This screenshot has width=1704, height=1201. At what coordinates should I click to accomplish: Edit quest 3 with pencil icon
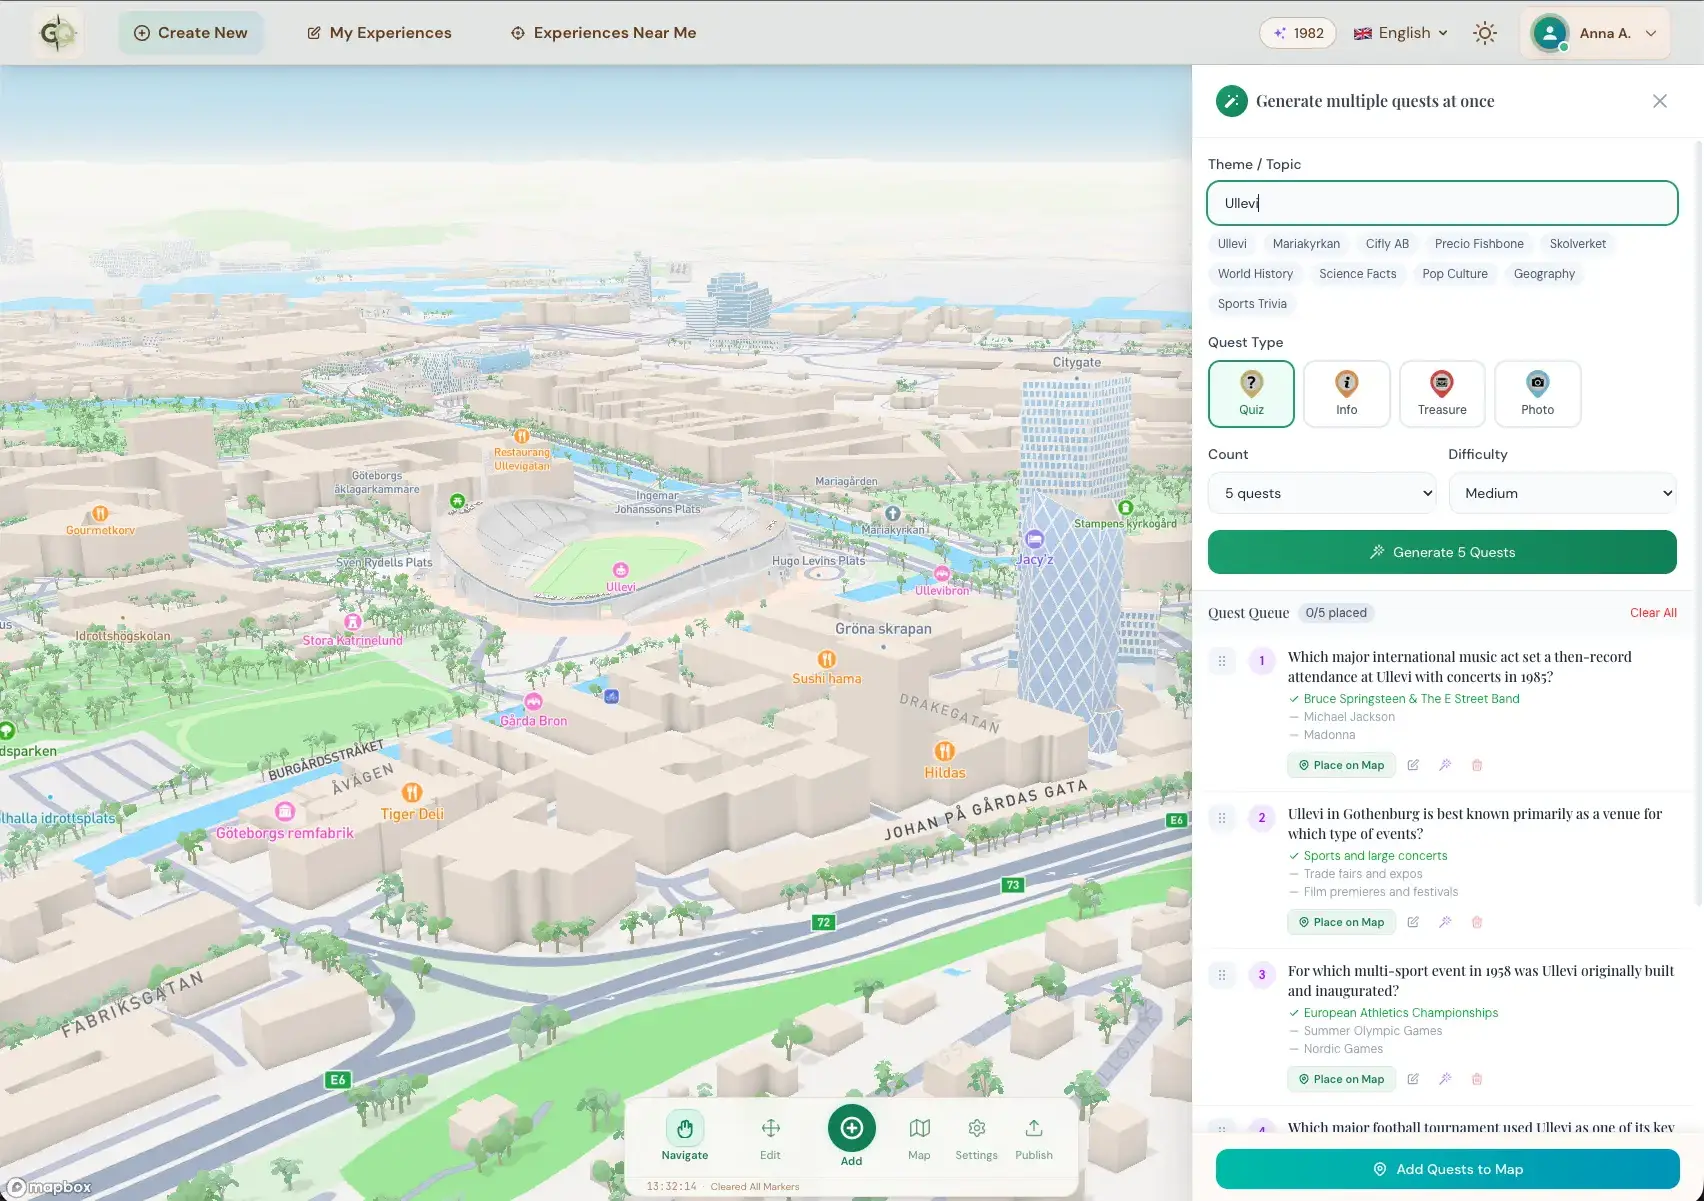(1413, 1079)
